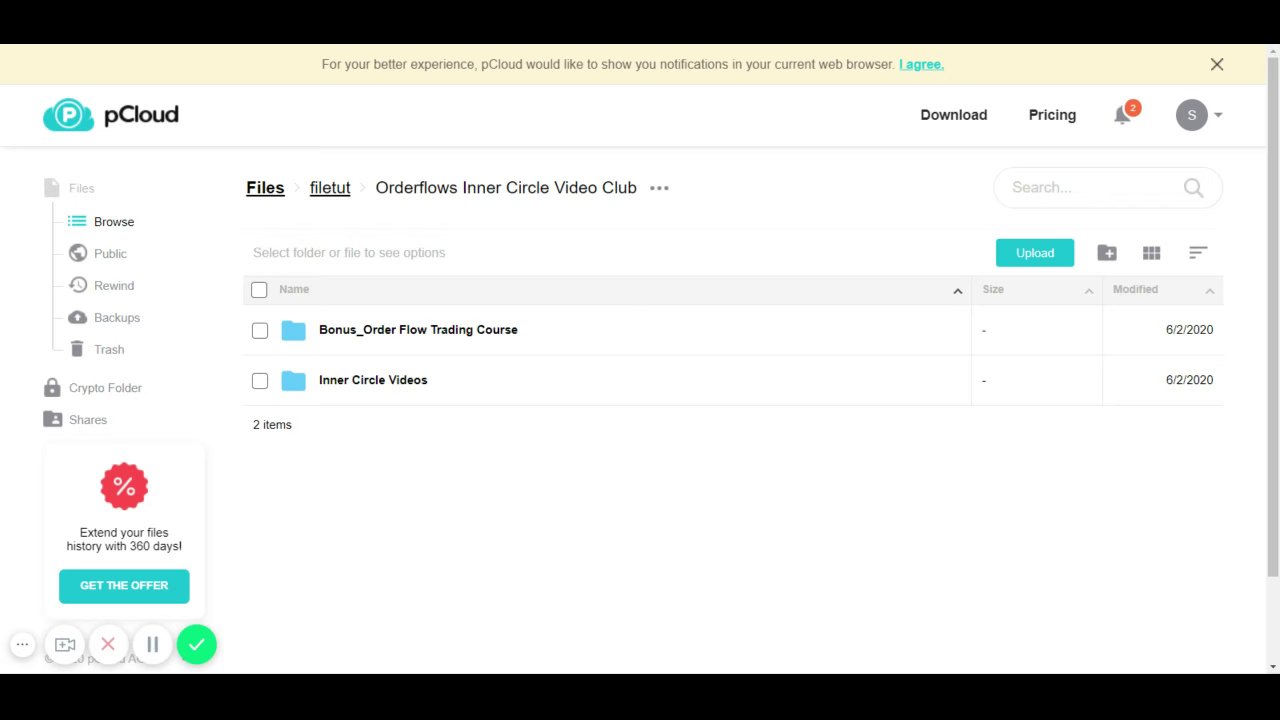Open Public in sidebar

tap(98, 254)
